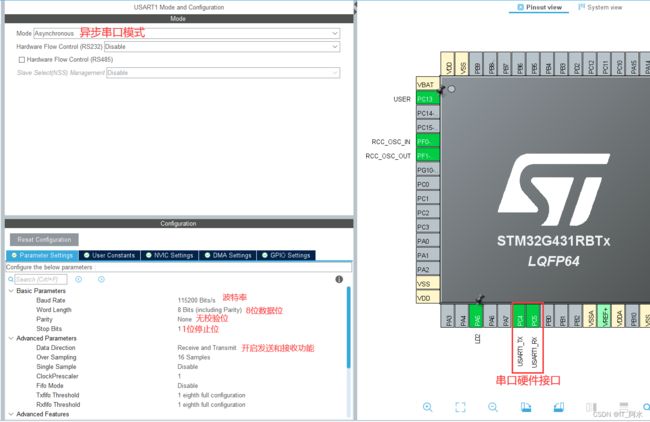This screenshot has width=650, height=422.
Task: Click the PG10 pin on left side
Action: coord(428,170)
